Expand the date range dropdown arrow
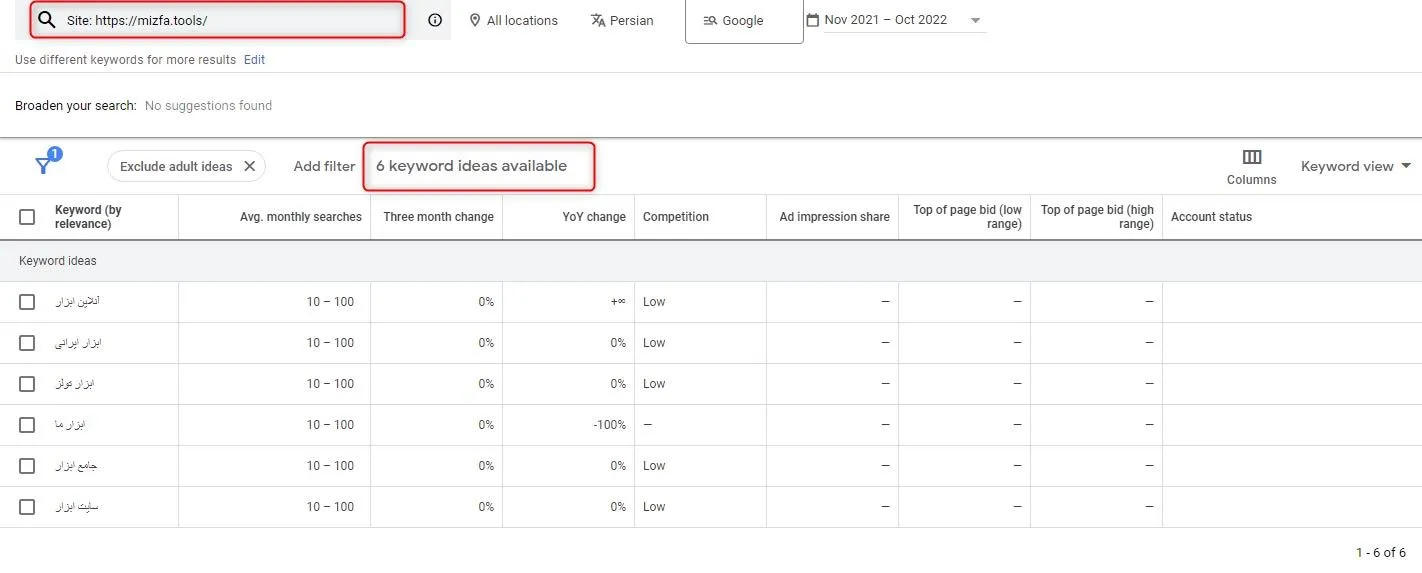 click(975, 20)
